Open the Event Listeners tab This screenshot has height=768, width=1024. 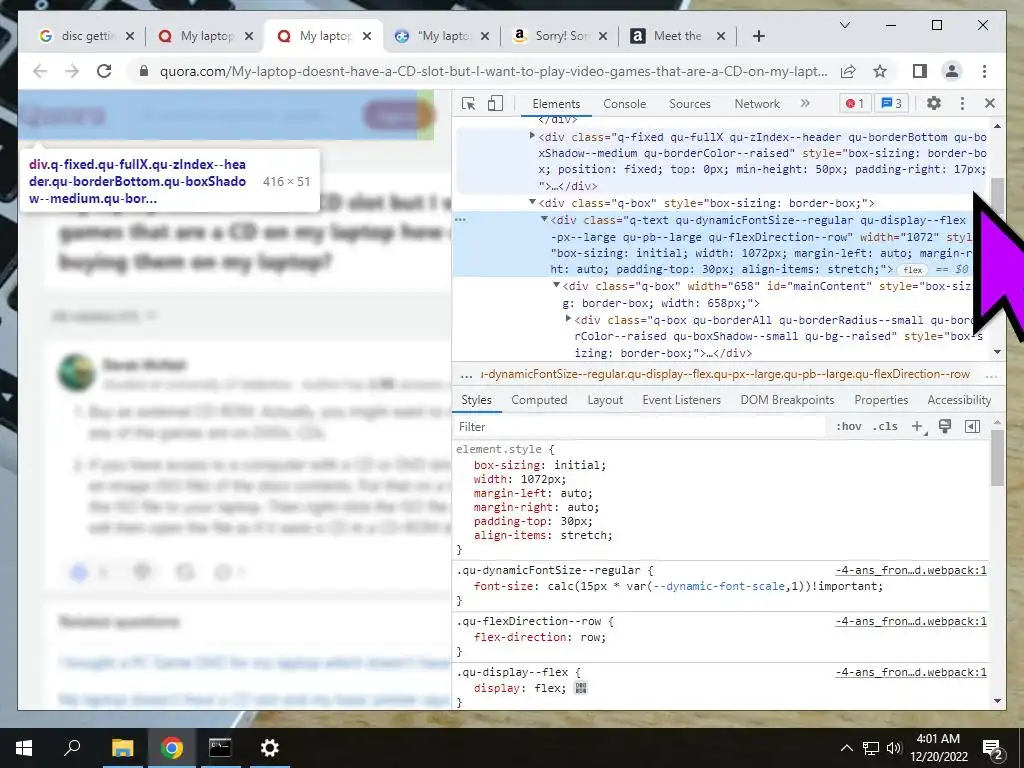point(681,400)
